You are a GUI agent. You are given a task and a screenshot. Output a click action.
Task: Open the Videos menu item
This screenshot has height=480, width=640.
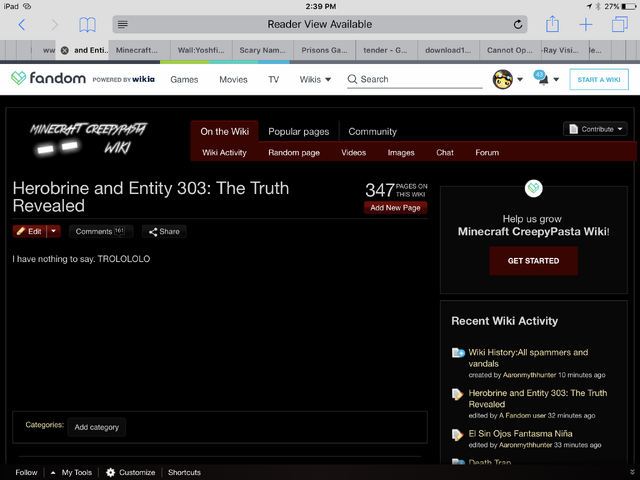point(353,153)
